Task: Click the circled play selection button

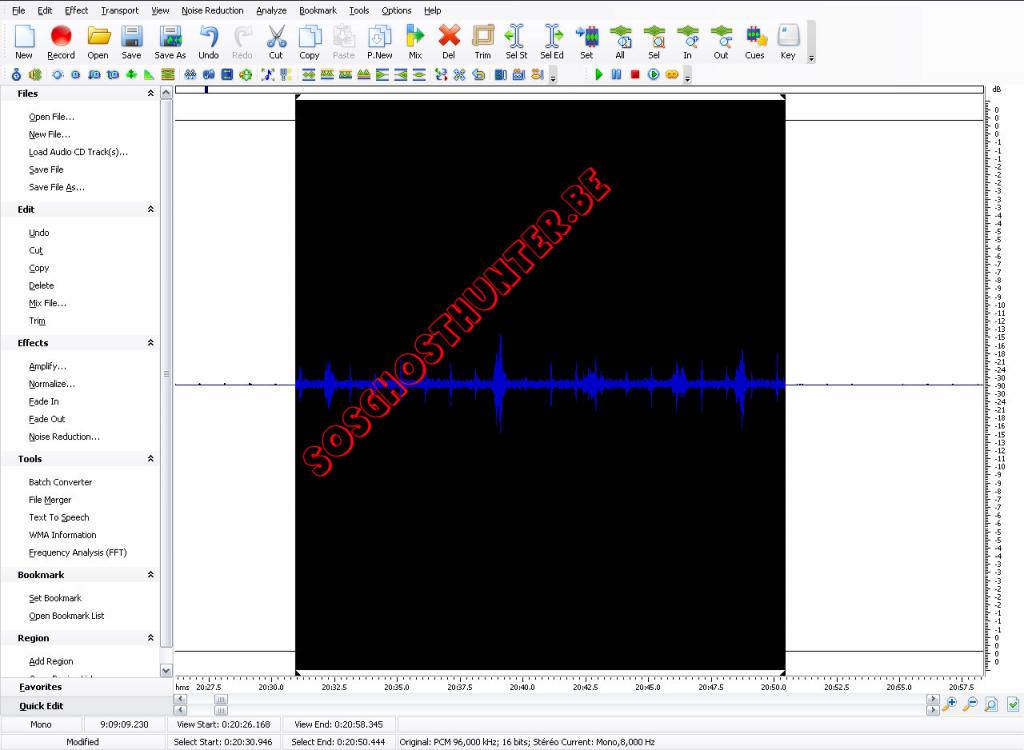Action: pyautogui.click(x=653, y=74)
